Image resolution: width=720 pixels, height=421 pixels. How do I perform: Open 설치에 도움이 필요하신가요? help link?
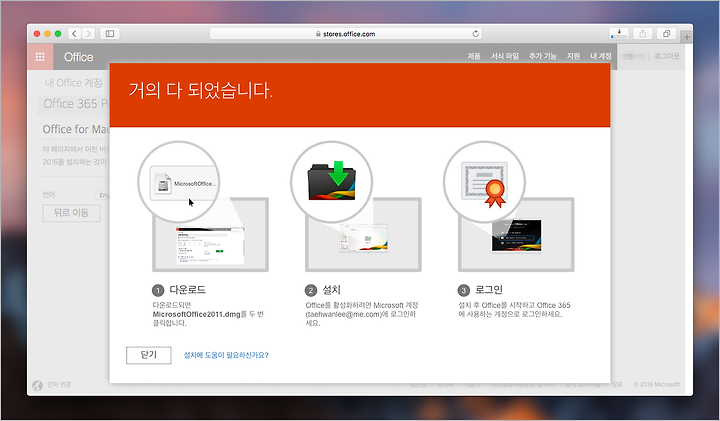[x=226, y=355]
